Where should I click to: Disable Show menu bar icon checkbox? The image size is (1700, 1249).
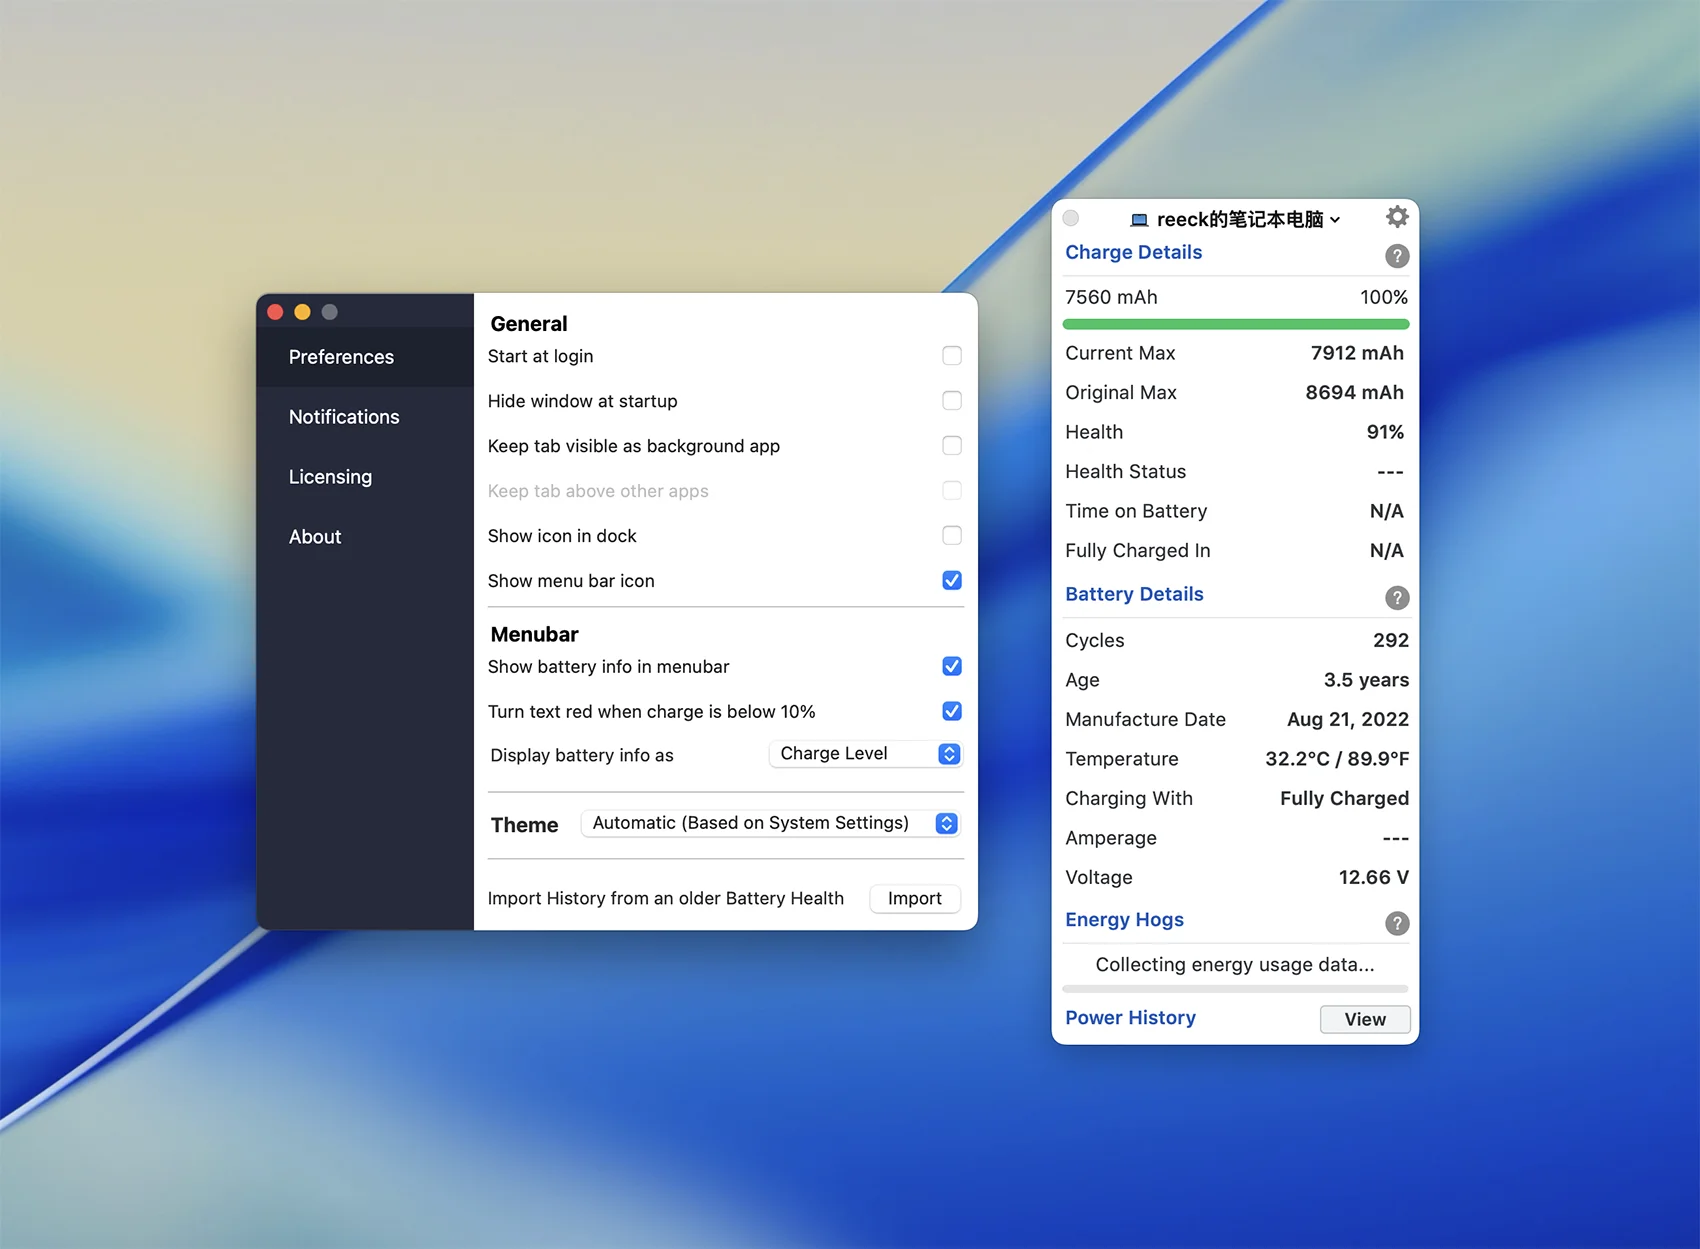tap(951, 581)
